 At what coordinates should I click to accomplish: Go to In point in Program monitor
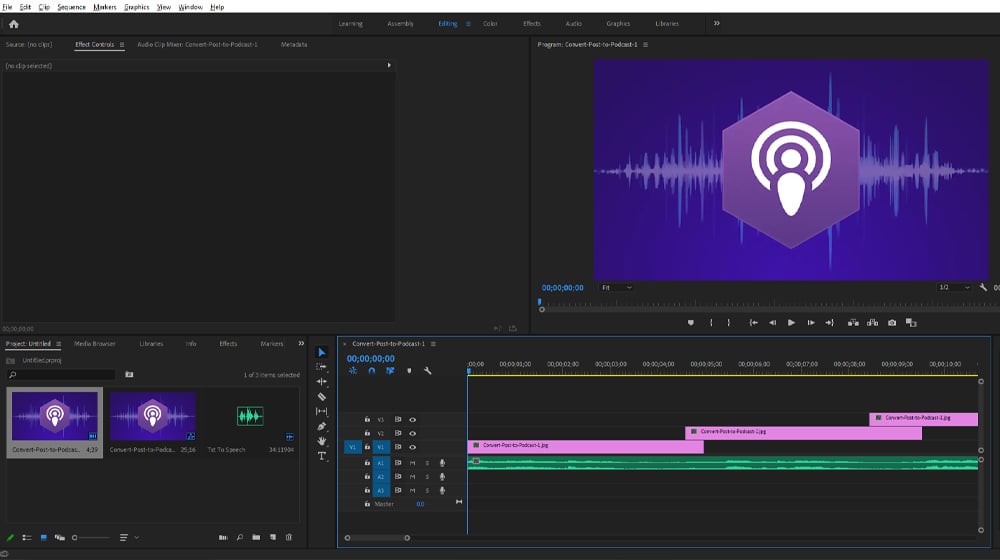[x=753, y=323]
